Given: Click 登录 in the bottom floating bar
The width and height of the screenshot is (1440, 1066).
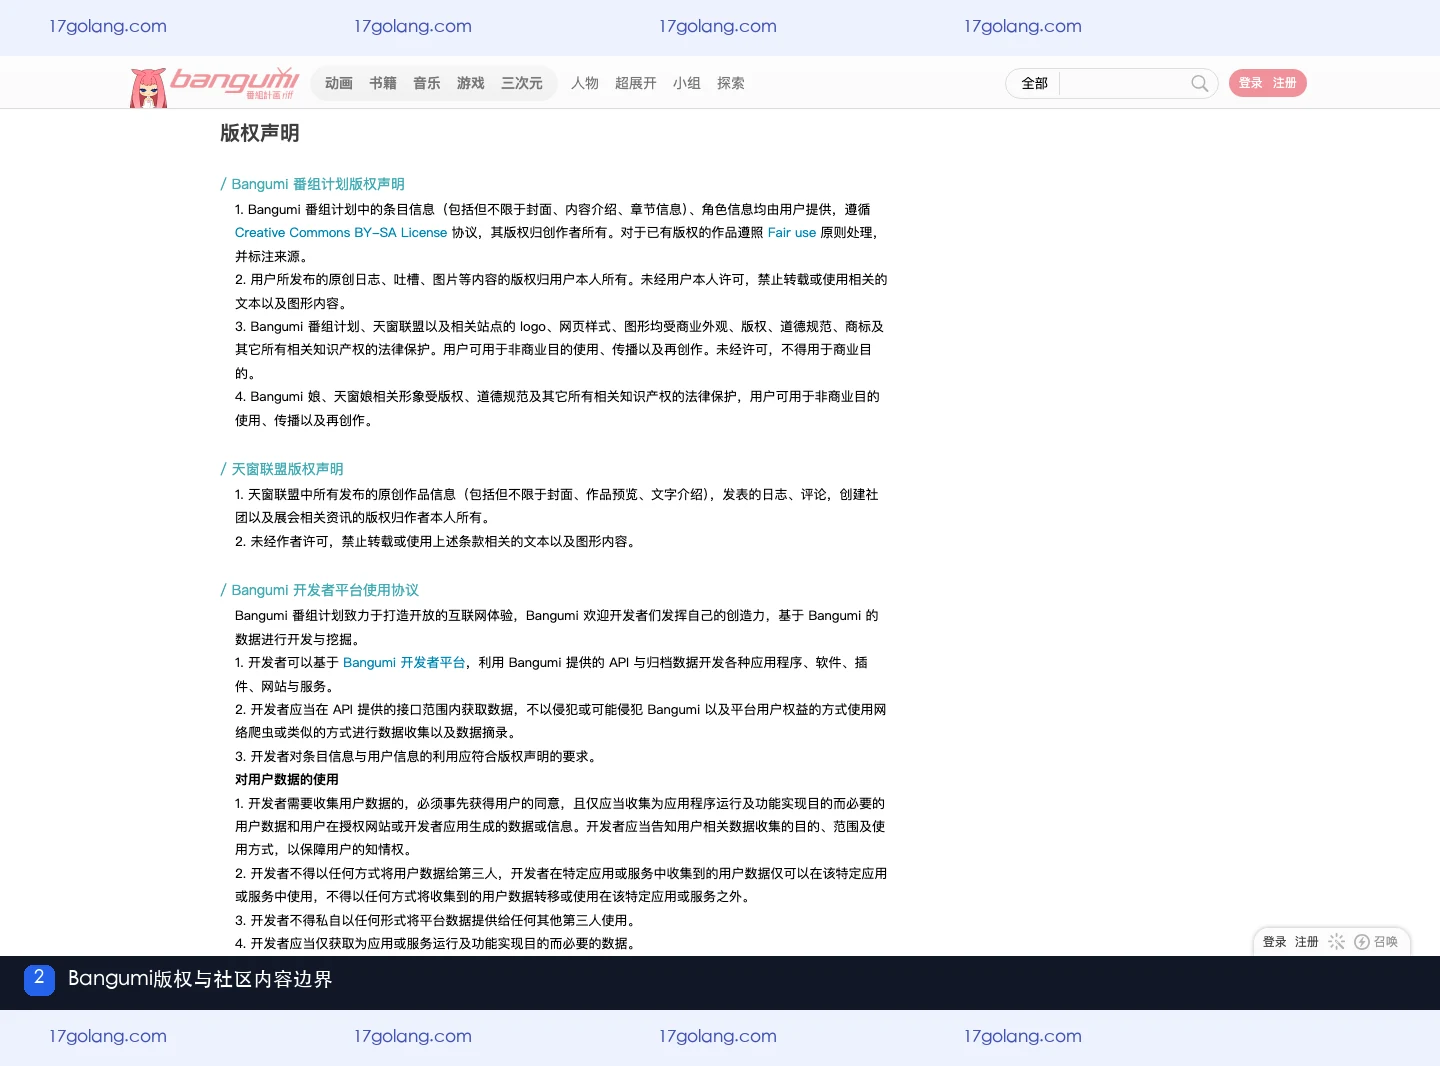Looking at the screenshot, I should (1275, 942).
